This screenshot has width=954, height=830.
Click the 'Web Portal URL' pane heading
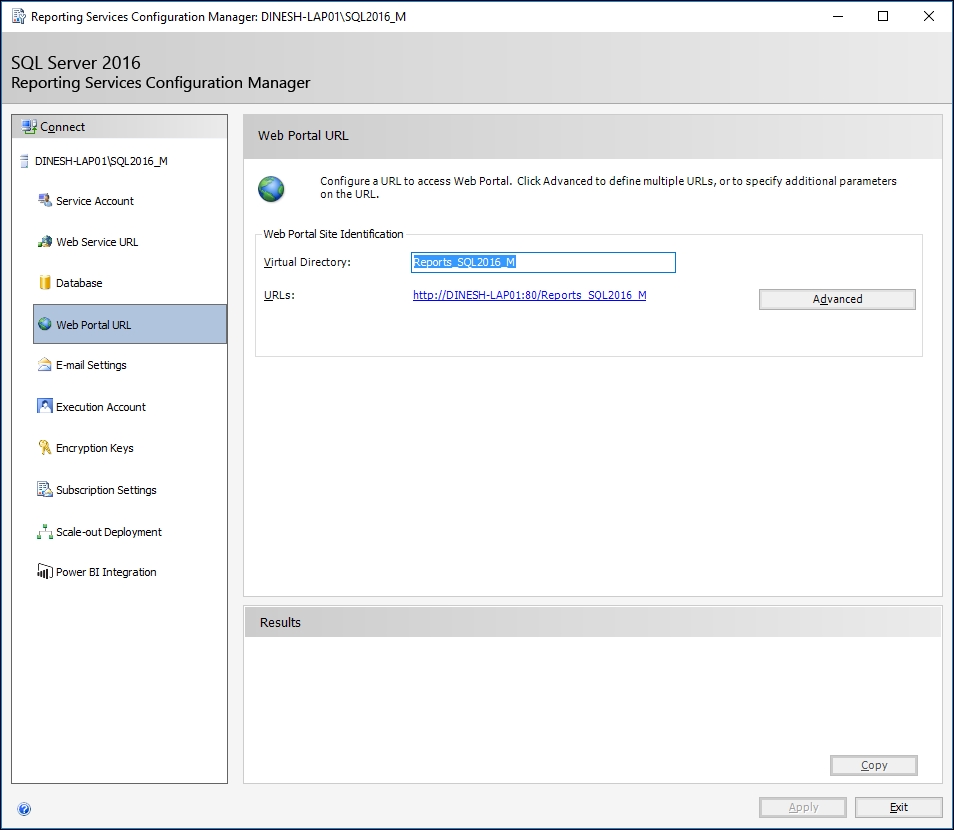[303, 136]
